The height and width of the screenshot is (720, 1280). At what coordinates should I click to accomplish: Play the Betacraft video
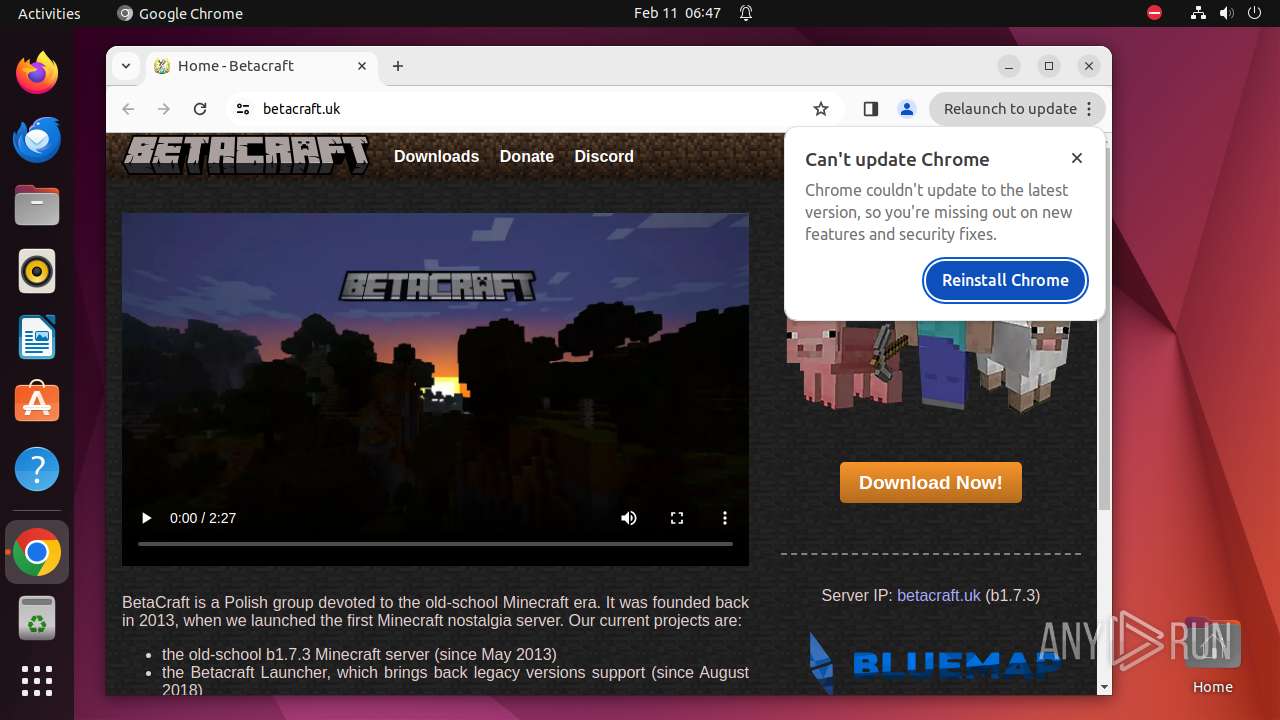coord(147,518)
